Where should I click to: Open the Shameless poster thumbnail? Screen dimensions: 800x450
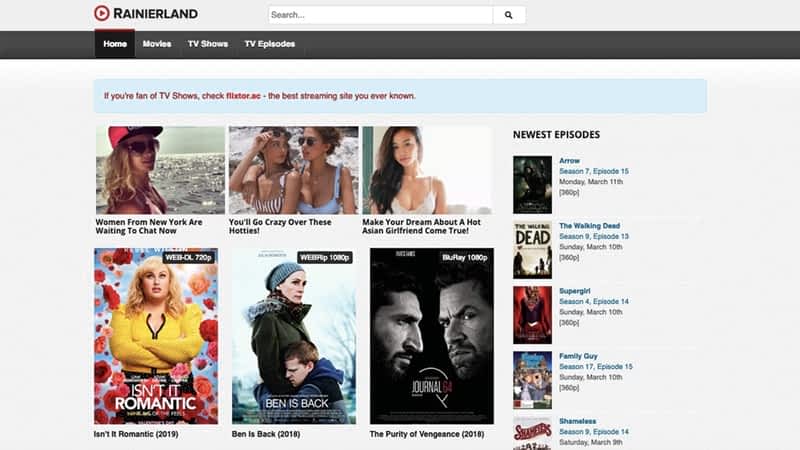pyautogui.click(x=532, y=433)
